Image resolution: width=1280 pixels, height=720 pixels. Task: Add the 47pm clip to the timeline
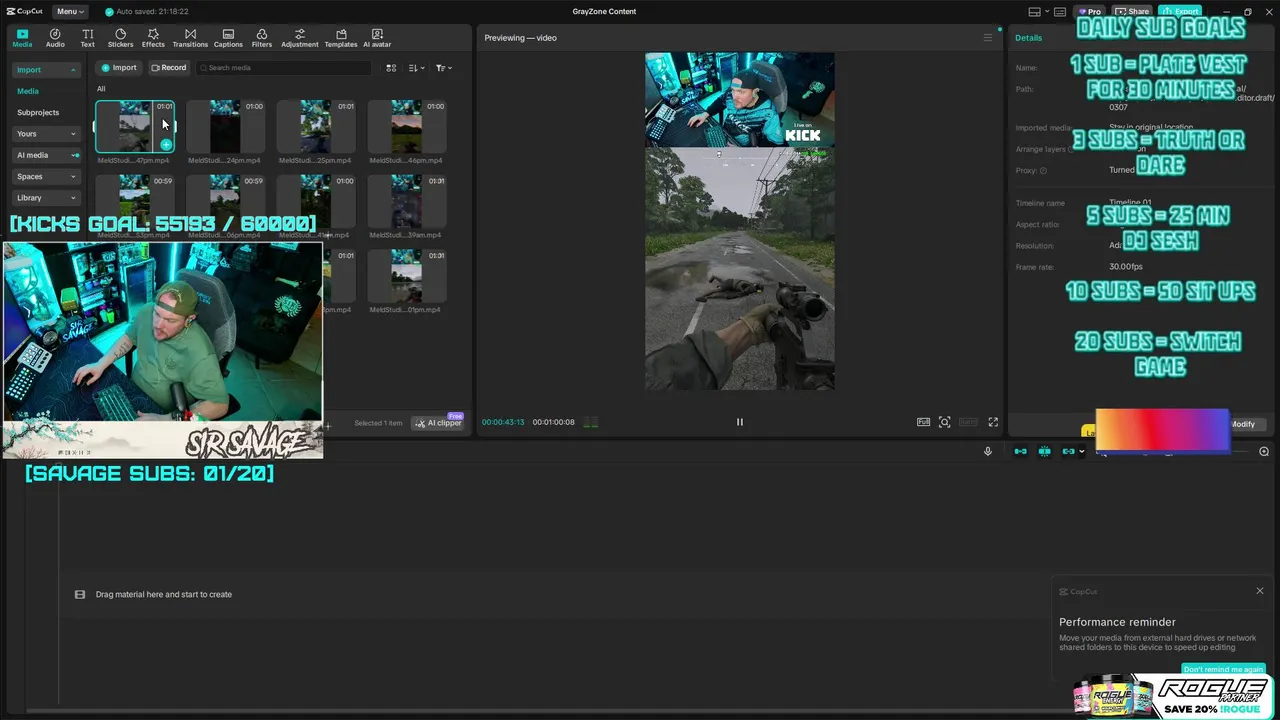[x=166, y=145]
